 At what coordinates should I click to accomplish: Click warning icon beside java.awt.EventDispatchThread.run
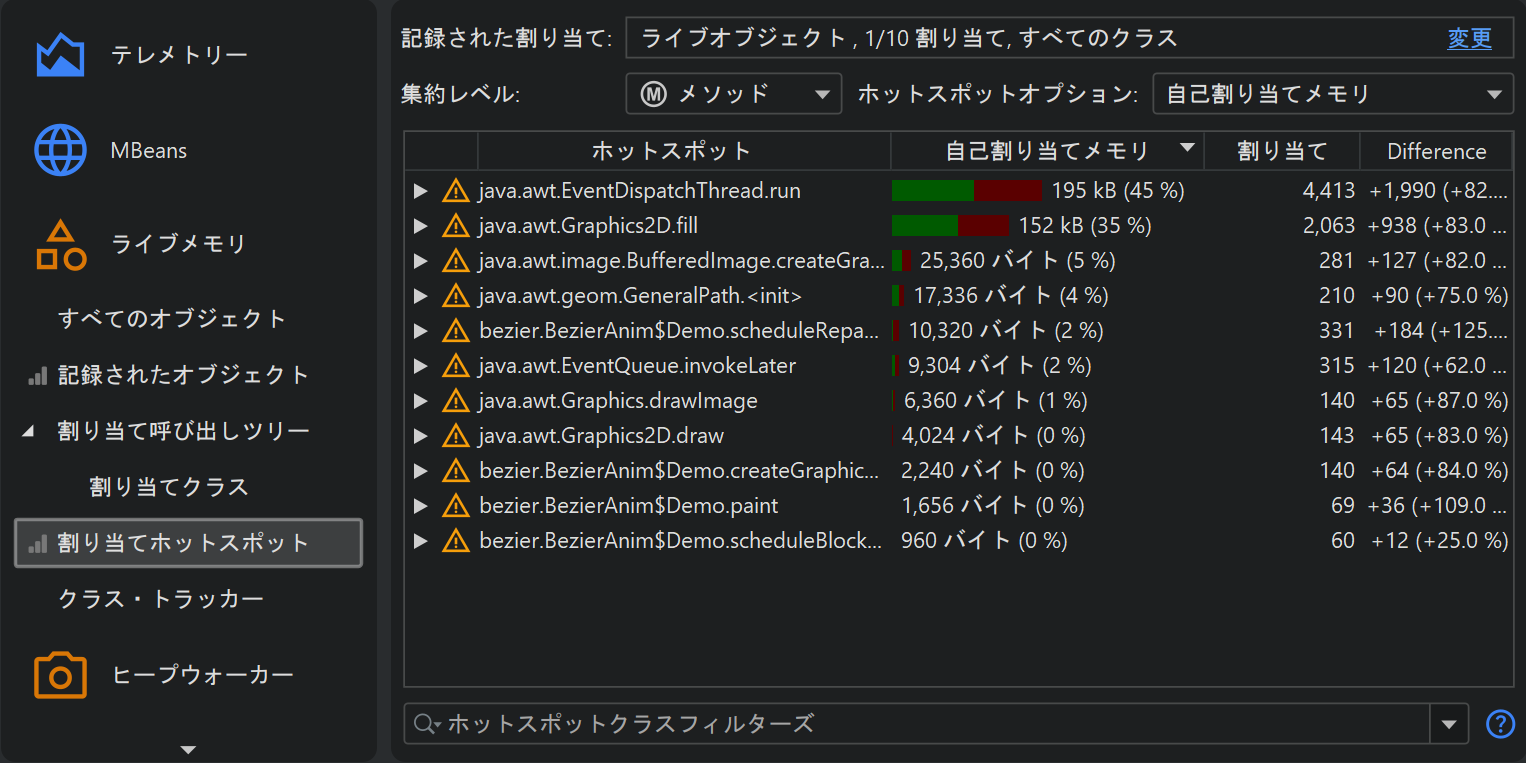pyautogui.click(x=456, y=191)
